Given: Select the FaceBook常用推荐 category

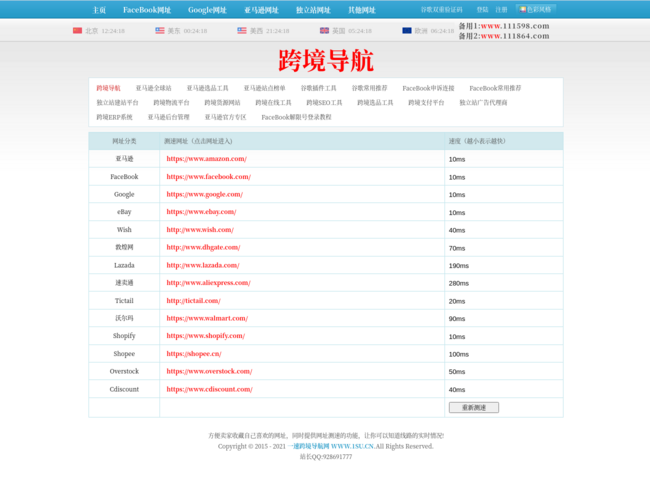Looking at the screenshot, I should 495,88.
